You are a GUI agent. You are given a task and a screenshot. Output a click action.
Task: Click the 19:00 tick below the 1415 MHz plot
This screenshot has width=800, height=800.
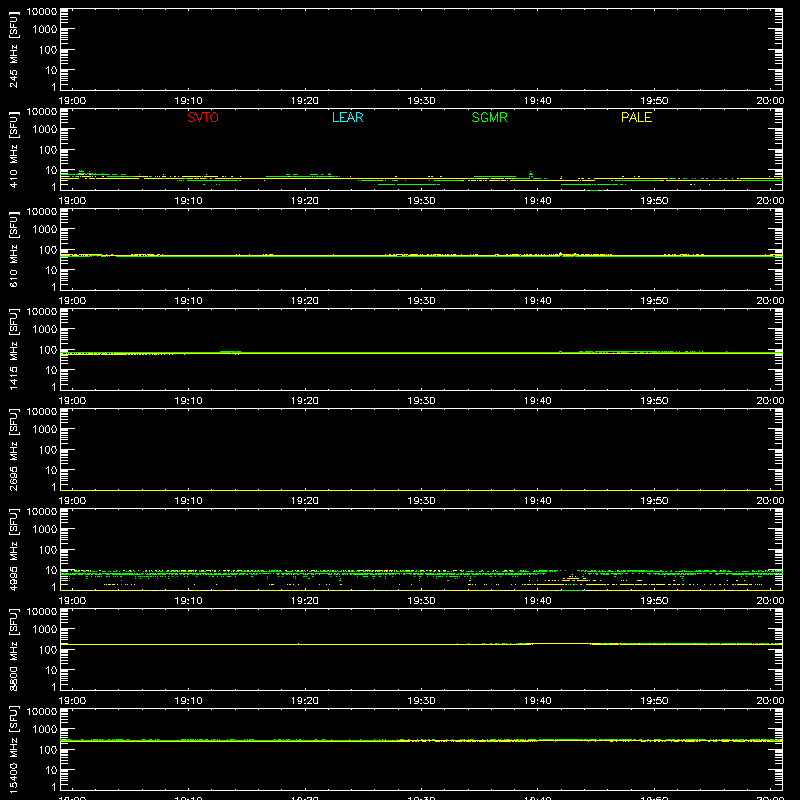[72, 401]
